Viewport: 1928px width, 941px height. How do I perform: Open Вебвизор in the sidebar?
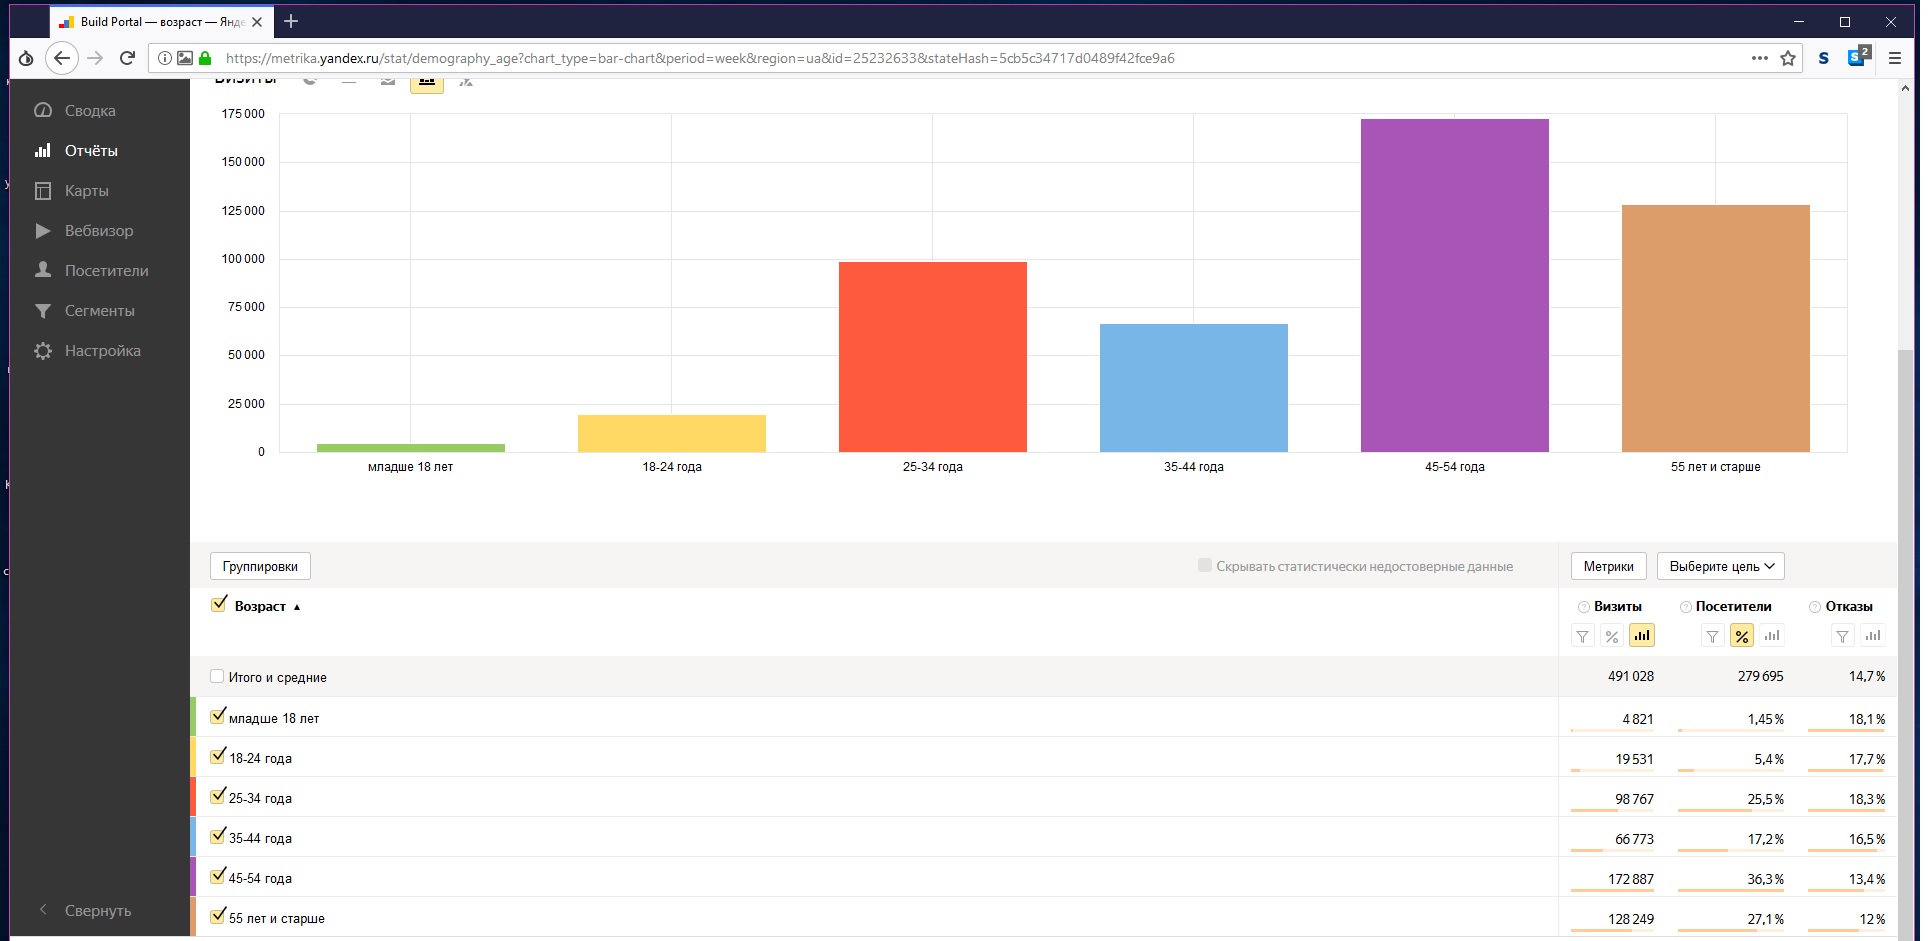pos(83,231)
